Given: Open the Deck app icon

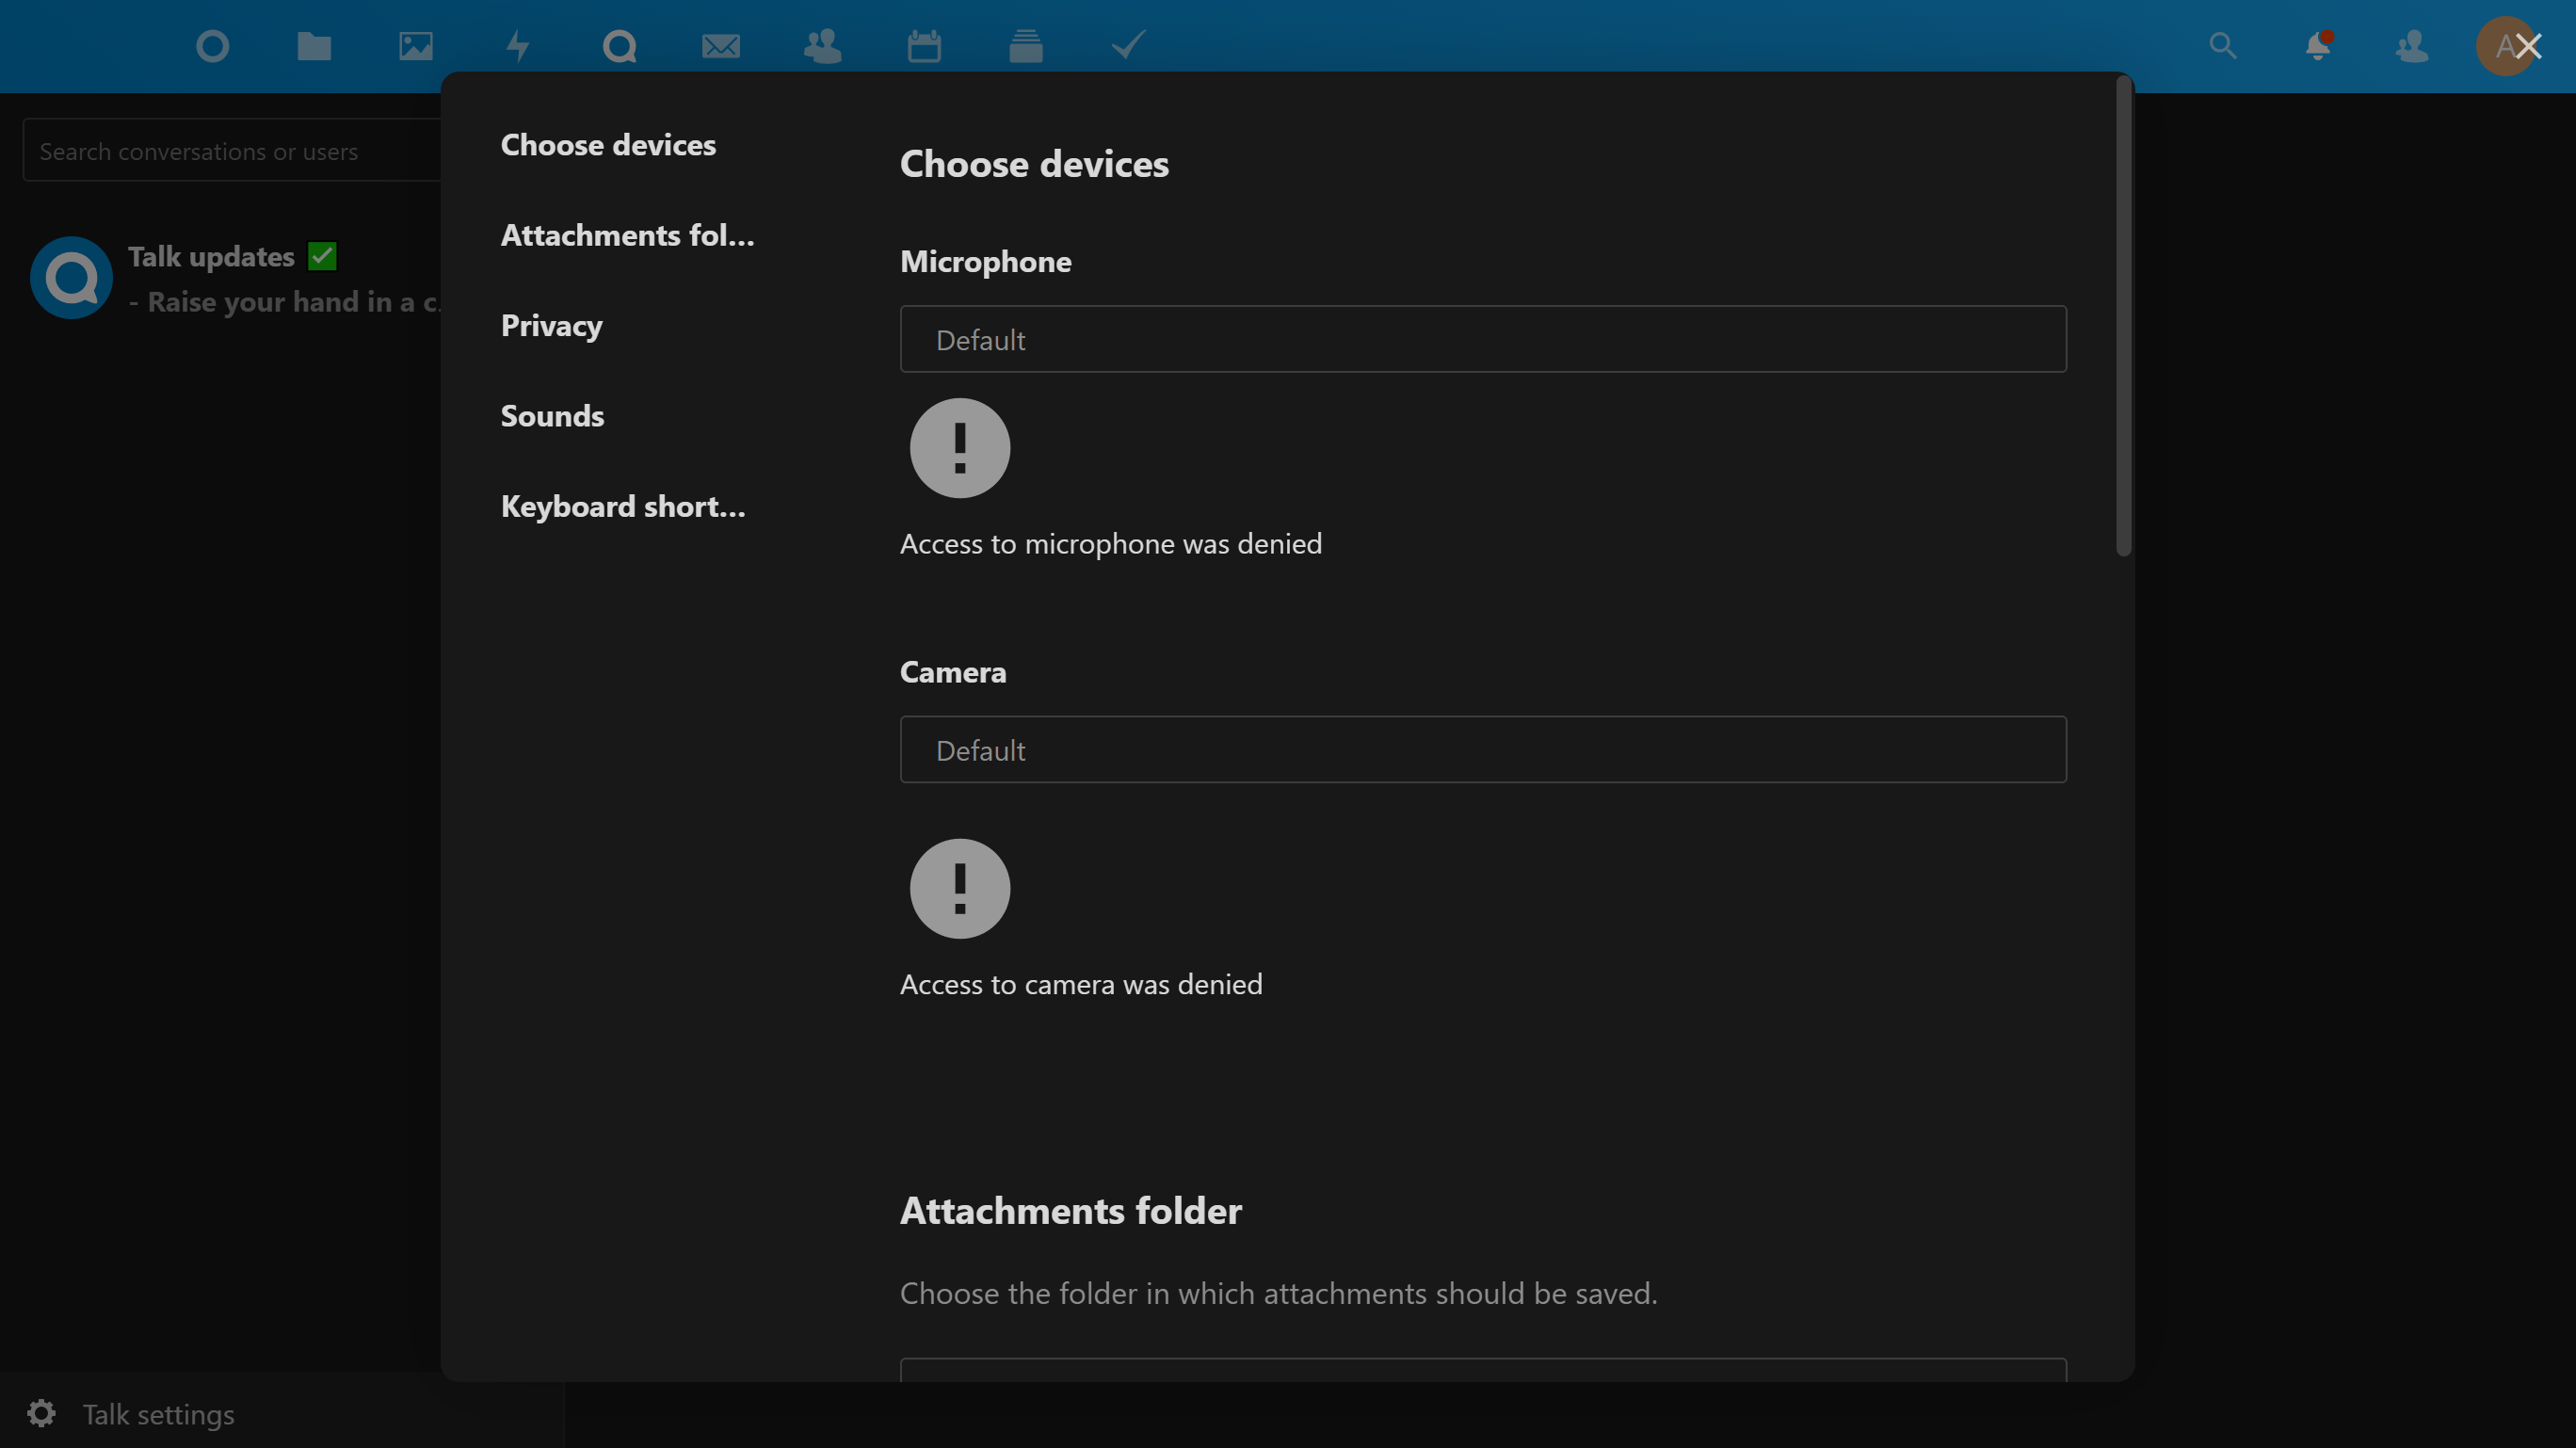Looking at the screenshot, I should [1026, 46].
